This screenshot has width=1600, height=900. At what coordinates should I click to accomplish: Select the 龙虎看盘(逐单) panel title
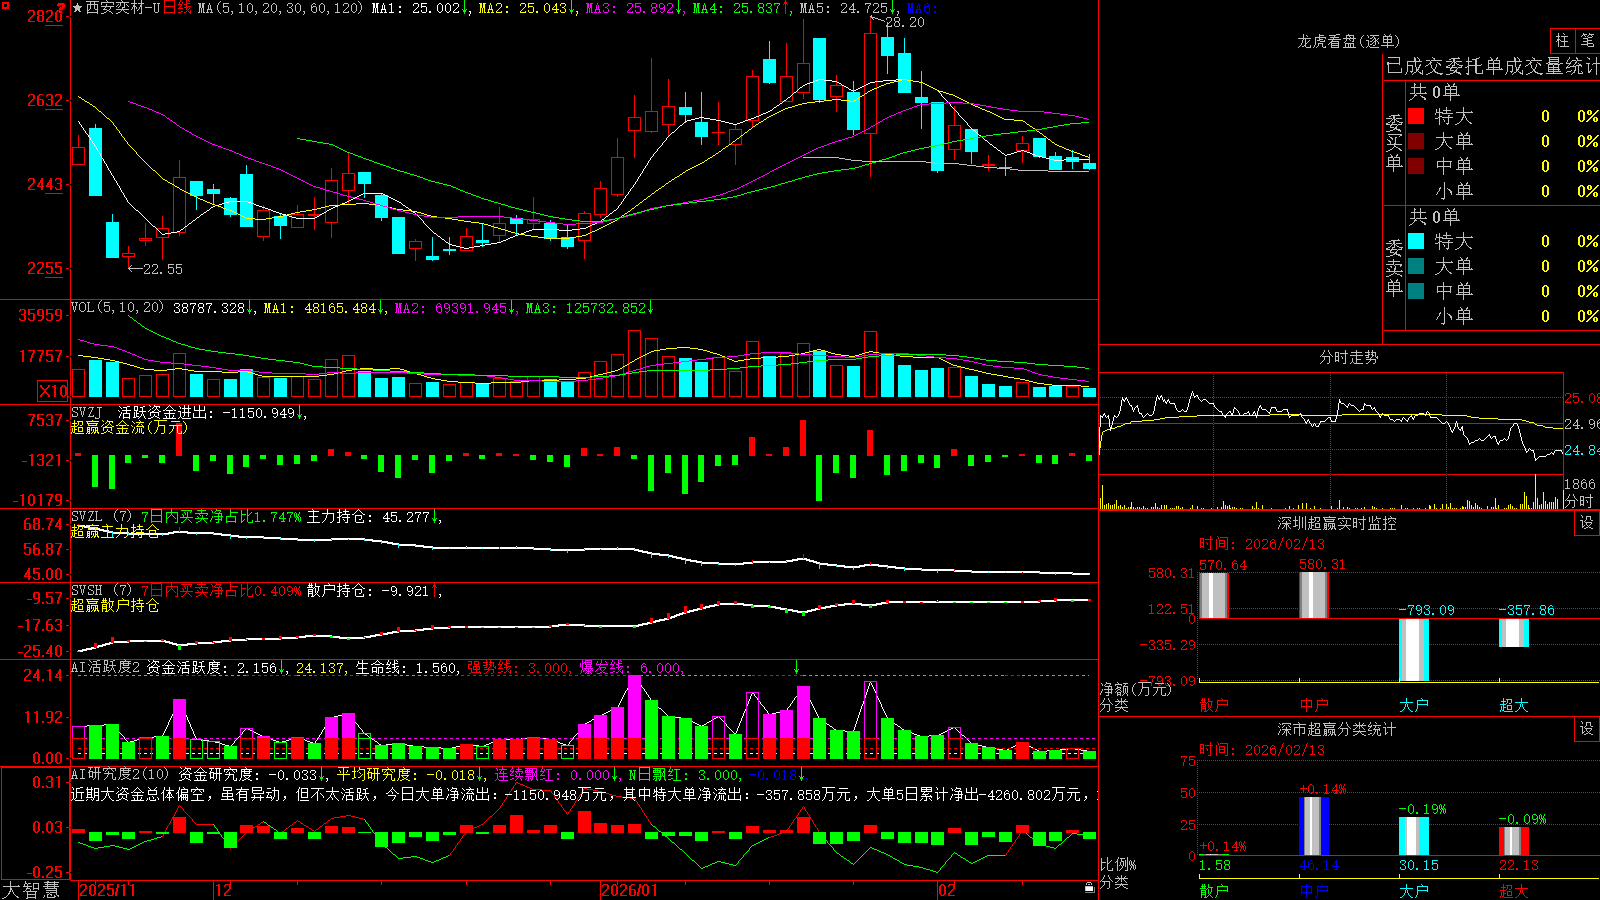tap(1348, 41)
